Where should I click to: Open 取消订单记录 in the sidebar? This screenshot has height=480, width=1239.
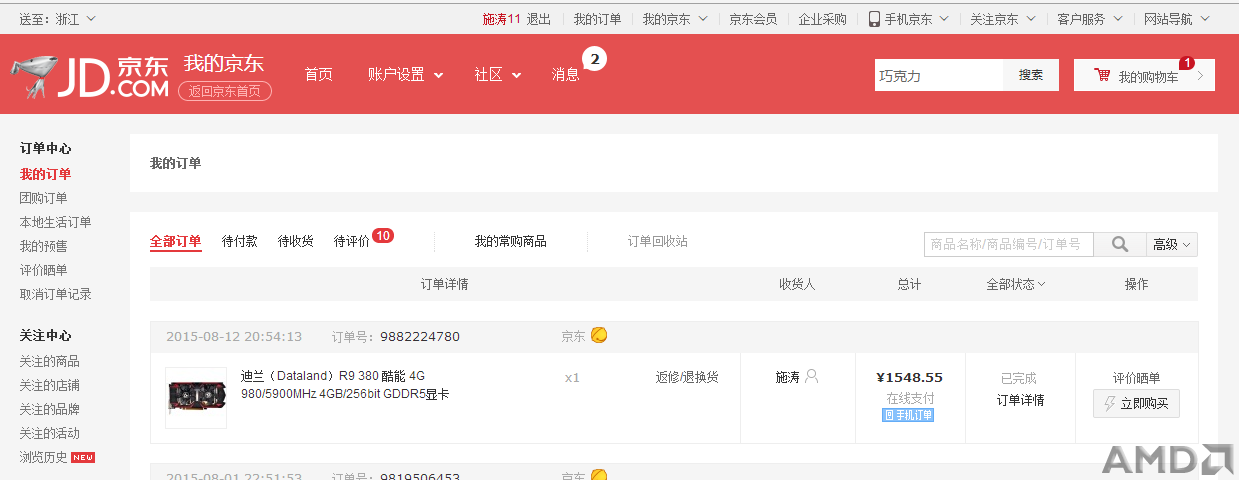coord(56,294)
